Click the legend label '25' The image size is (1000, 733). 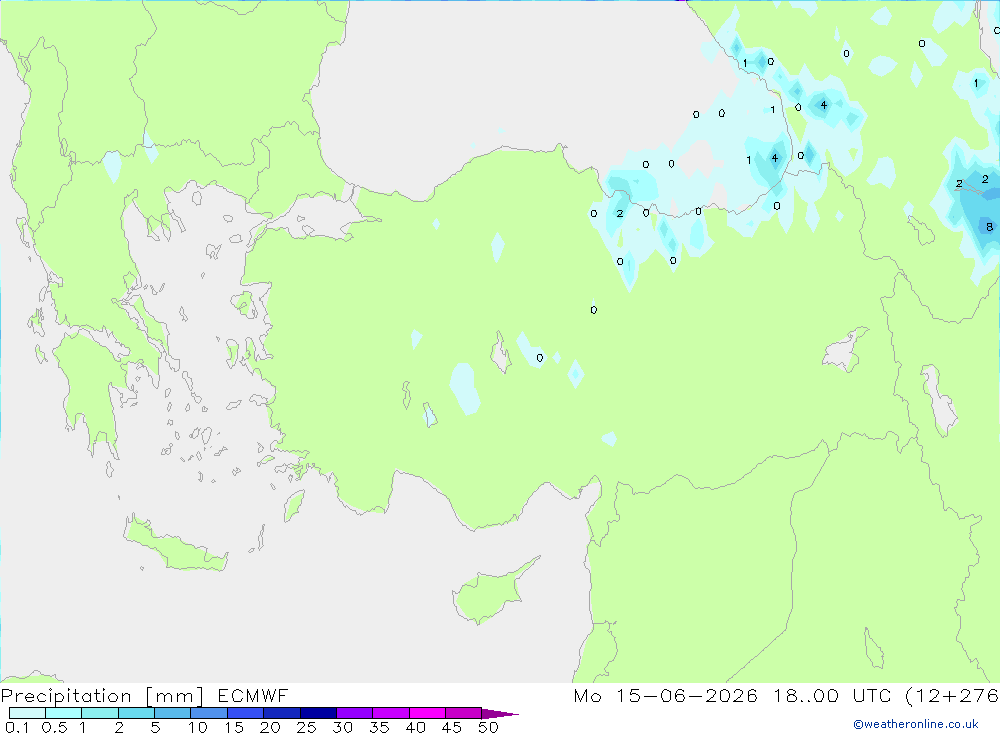pos(306,727)
